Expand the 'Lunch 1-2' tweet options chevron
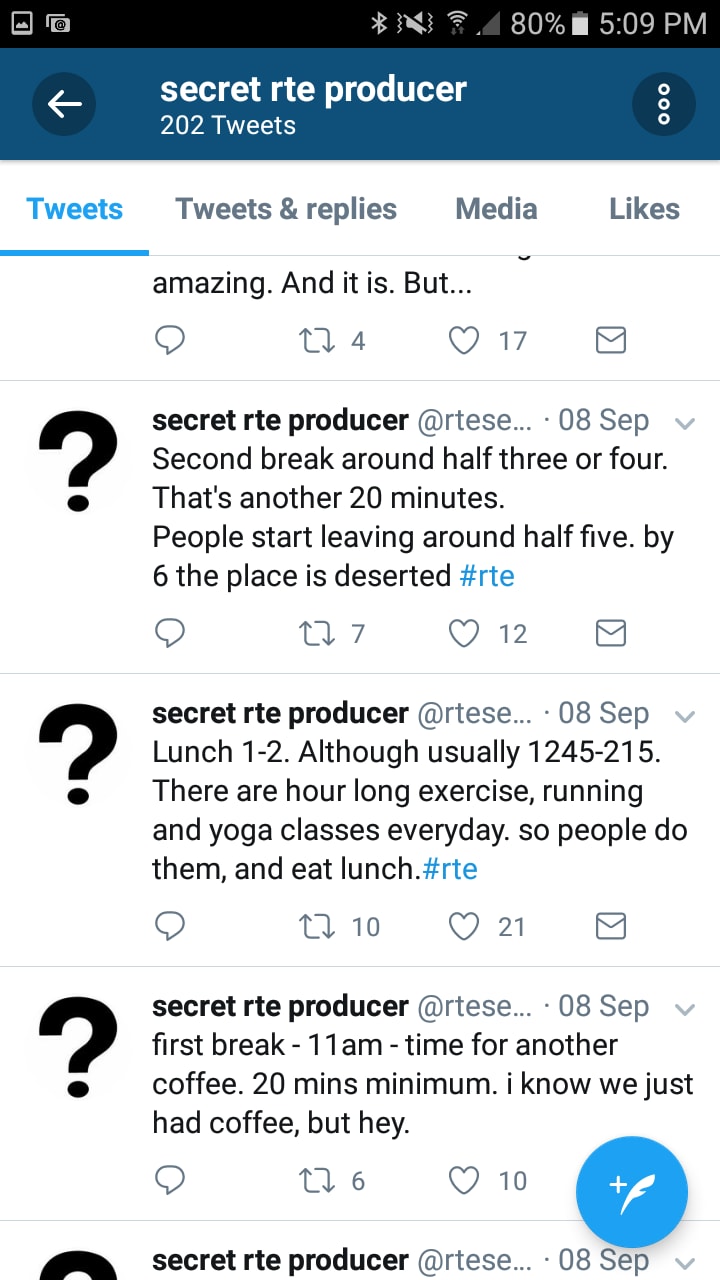 click(x=685, y=716)
